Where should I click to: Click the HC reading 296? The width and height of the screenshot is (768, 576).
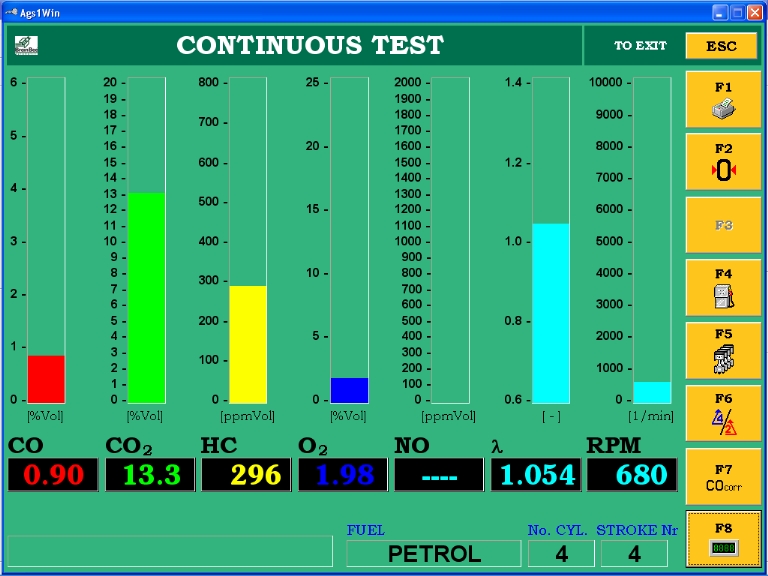click(246, 475)
